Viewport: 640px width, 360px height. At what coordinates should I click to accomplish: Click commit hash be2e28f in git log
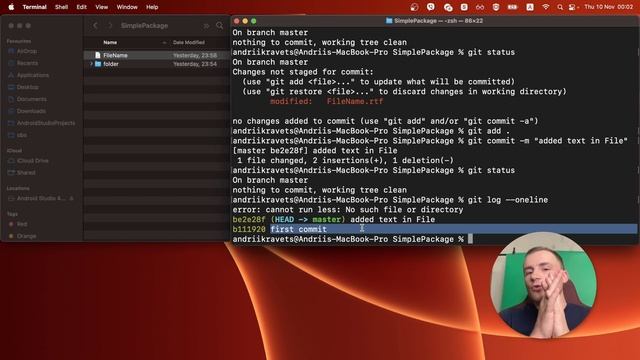[x=249, y=220]
